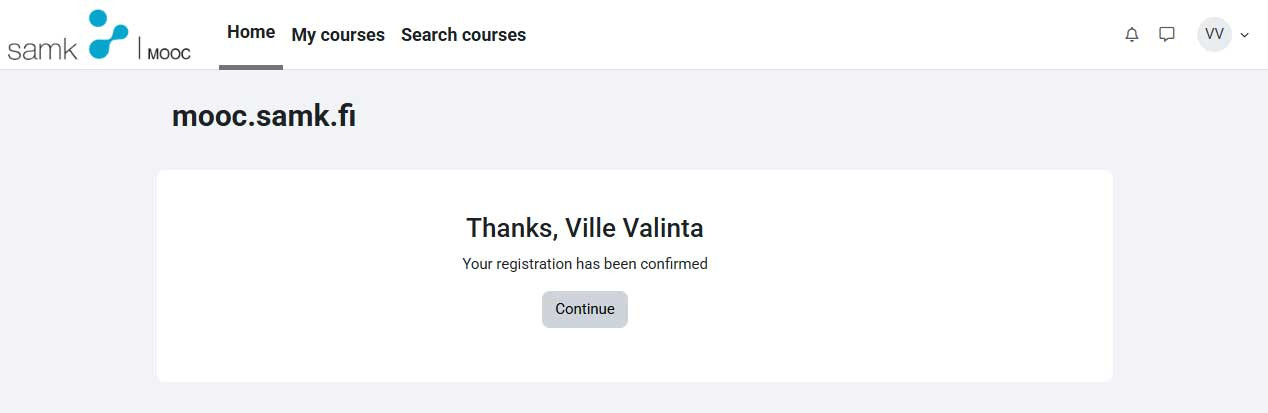The height and width of the screenshot is (413, 1268).
Task: Click the "Thanks, Ville Valinta" heading
Action: click(585, 228)
